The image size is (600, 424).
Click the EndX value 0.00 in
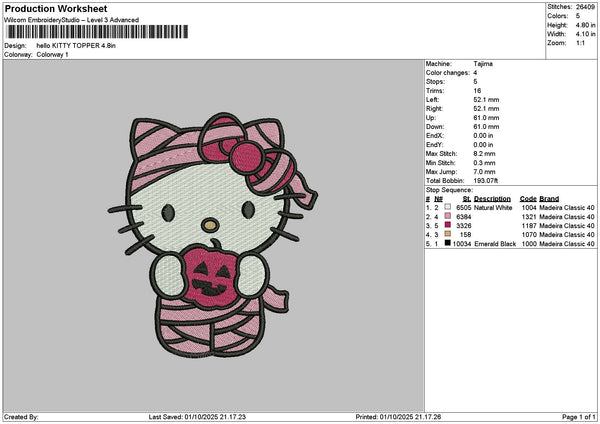point(483,136)
